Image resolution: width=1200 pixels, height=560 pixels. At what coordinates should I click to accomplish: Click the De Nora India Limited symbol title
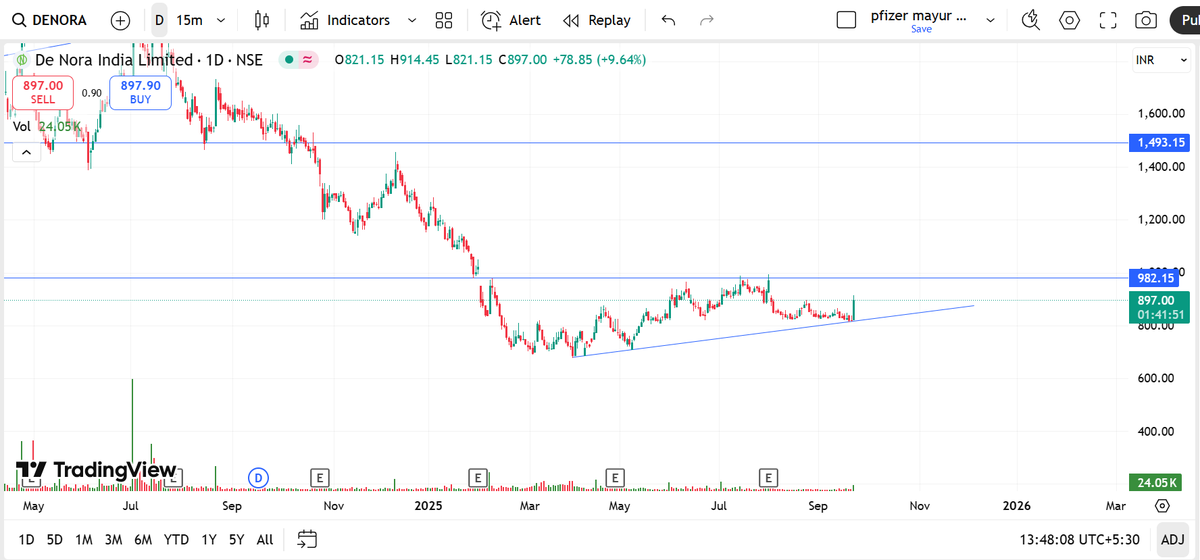tap(115, 60)
